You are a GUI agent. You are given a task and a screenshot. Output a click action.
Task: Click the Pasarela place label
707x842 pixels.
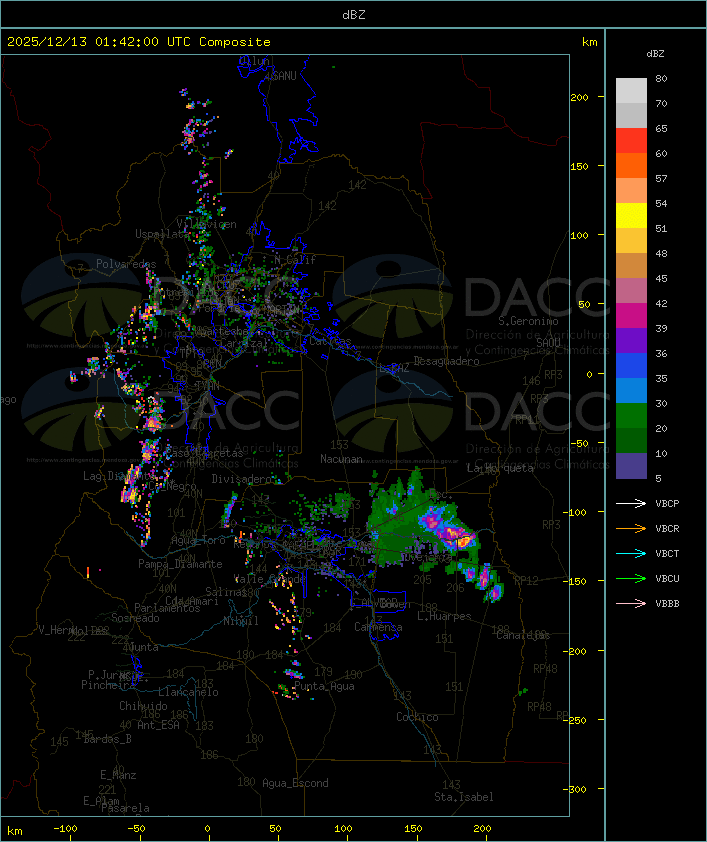[125, 808]
